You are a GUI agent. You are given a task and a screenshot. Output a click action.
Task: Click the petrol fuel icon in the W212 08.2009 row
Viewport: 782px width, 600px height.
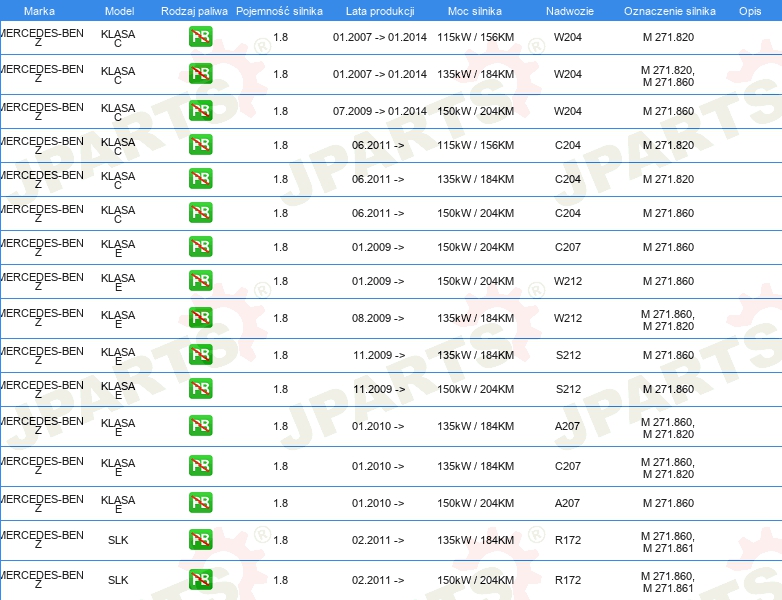pos(200,318)
